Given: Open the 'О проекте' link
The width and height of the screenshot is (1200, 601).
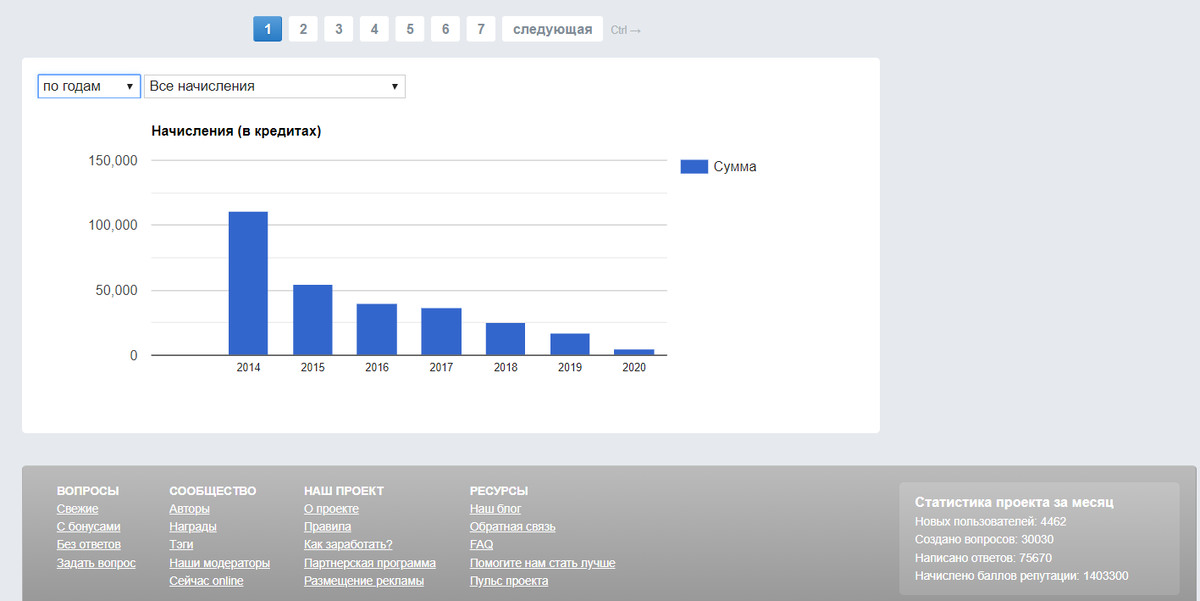Looking at the screenshot, I should point(331,509).
